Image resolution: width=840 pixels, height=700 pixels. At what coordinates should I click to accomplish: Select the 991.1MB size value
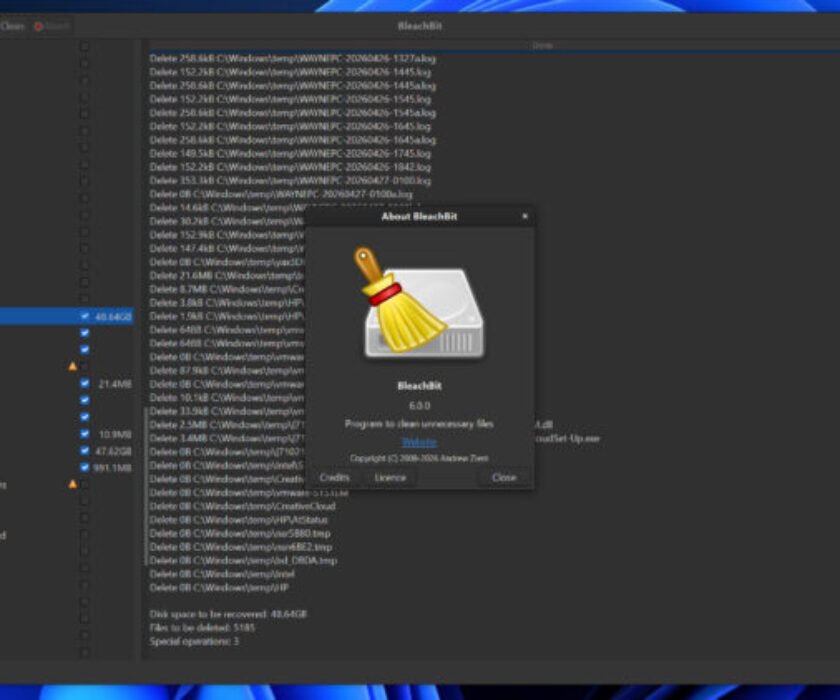coord(112,468)
